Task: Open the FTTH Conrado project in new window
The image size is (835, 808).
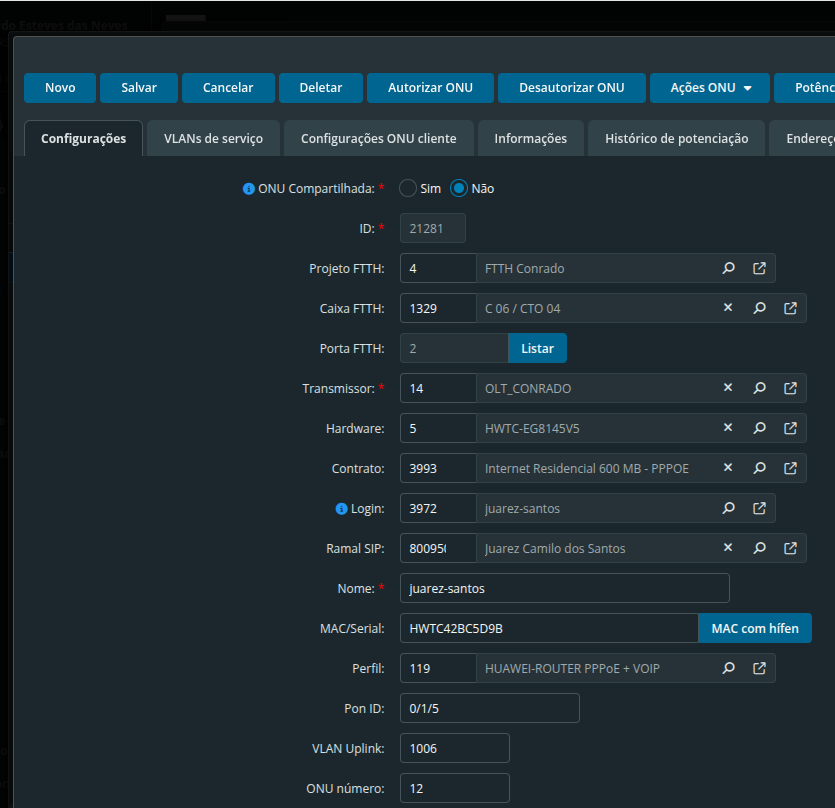Action: (759, 268)
